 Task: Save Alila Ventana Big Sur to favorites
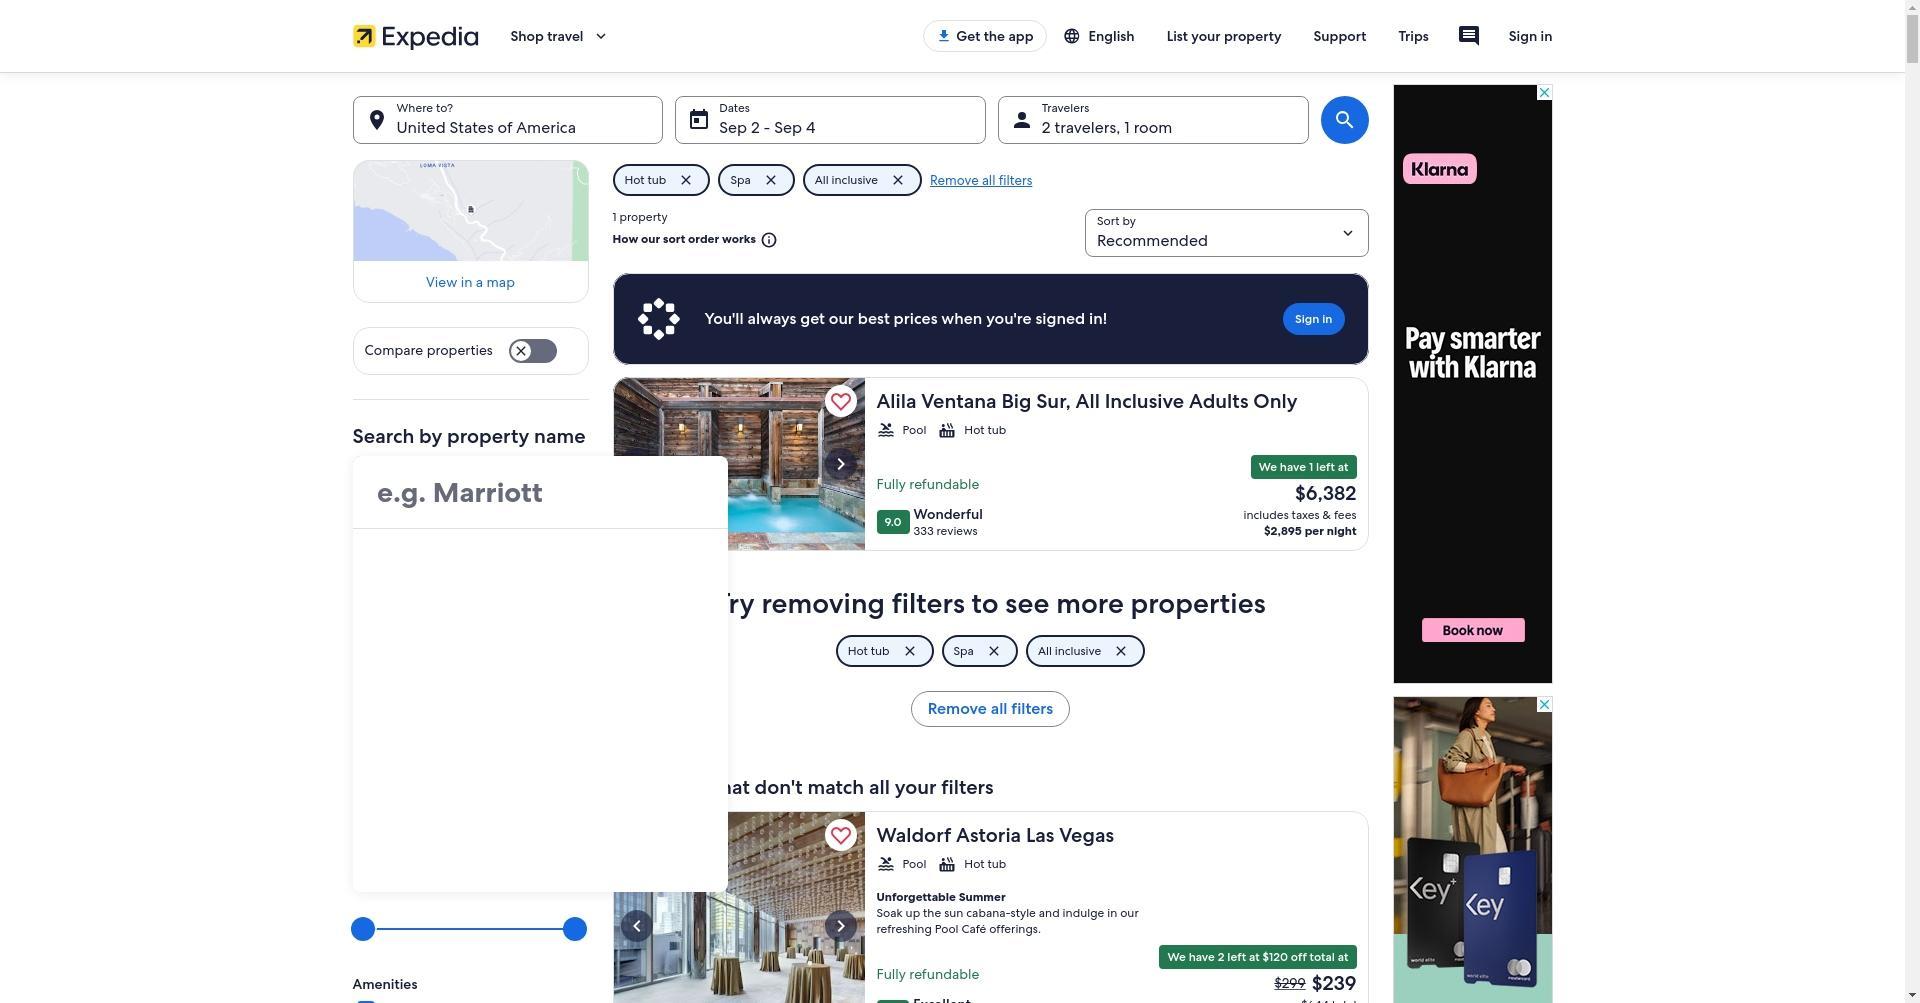pos(840,401)
